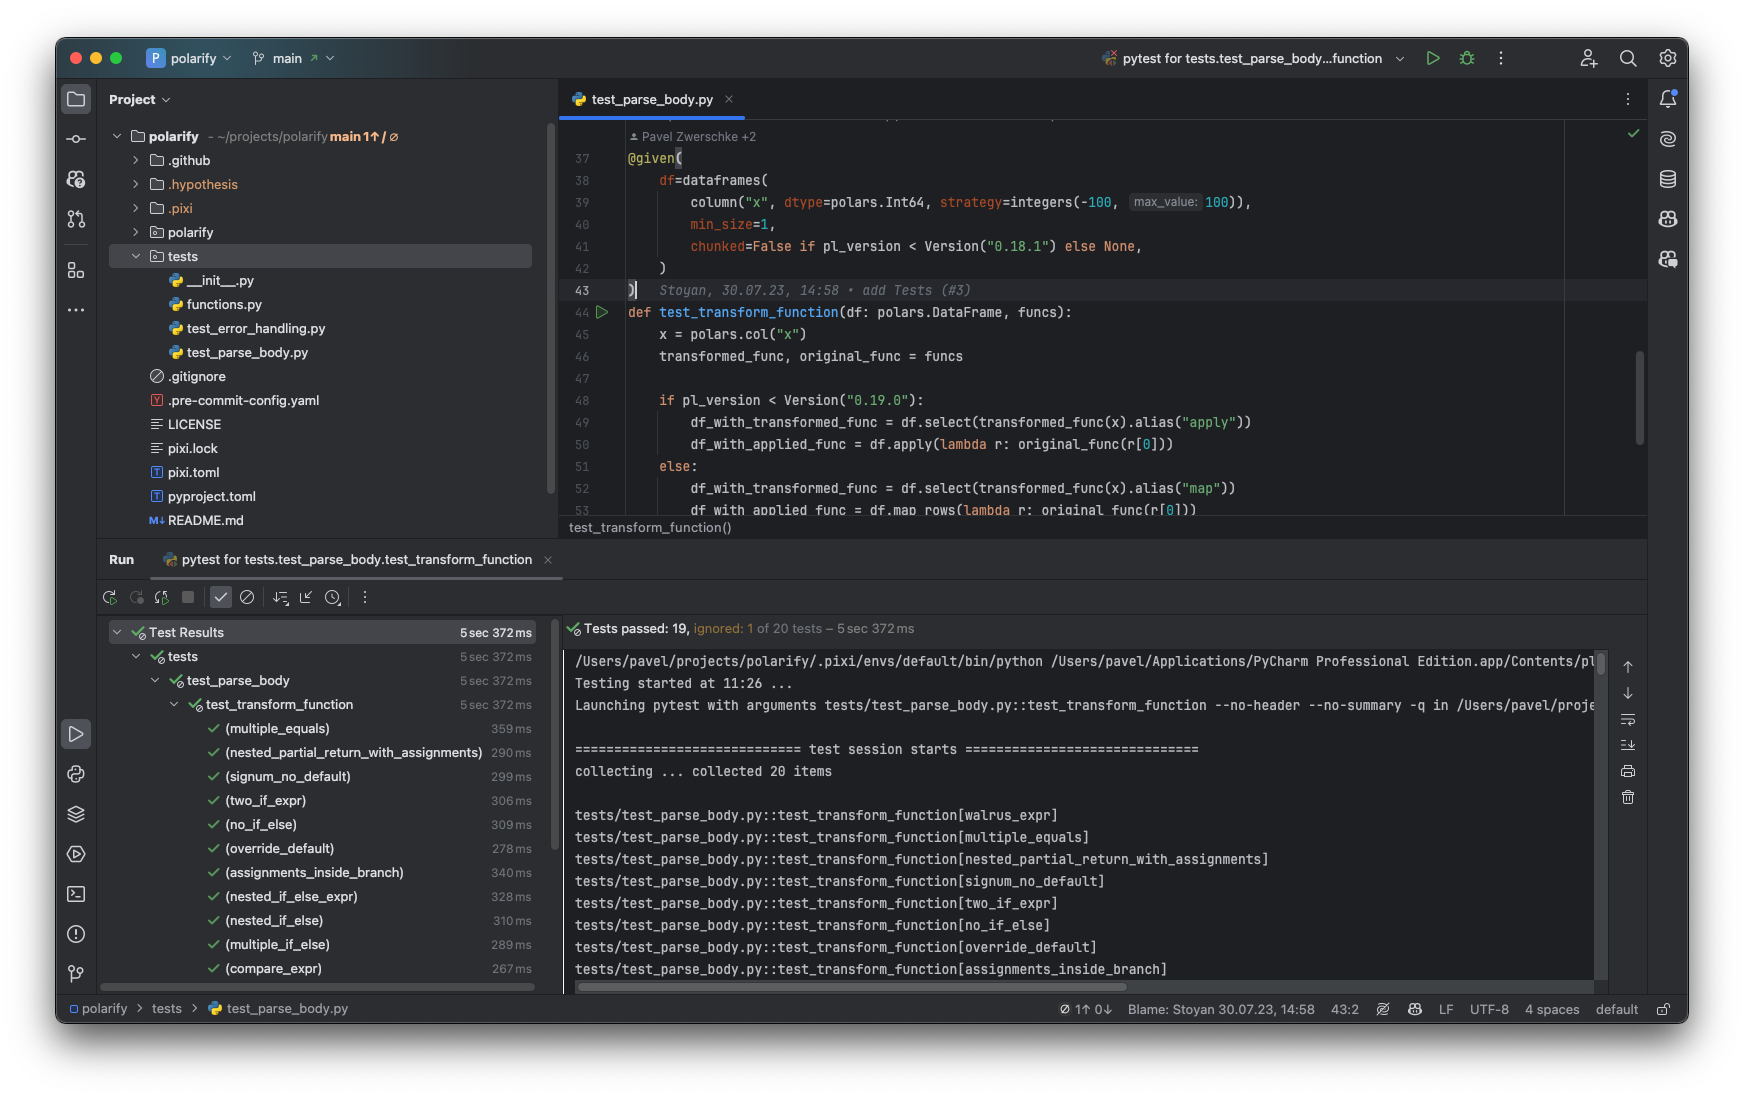This screenshot has height=1097, width=1744.
Task: Click the default interpreter widget
Action: (x=1617, y=1009)
